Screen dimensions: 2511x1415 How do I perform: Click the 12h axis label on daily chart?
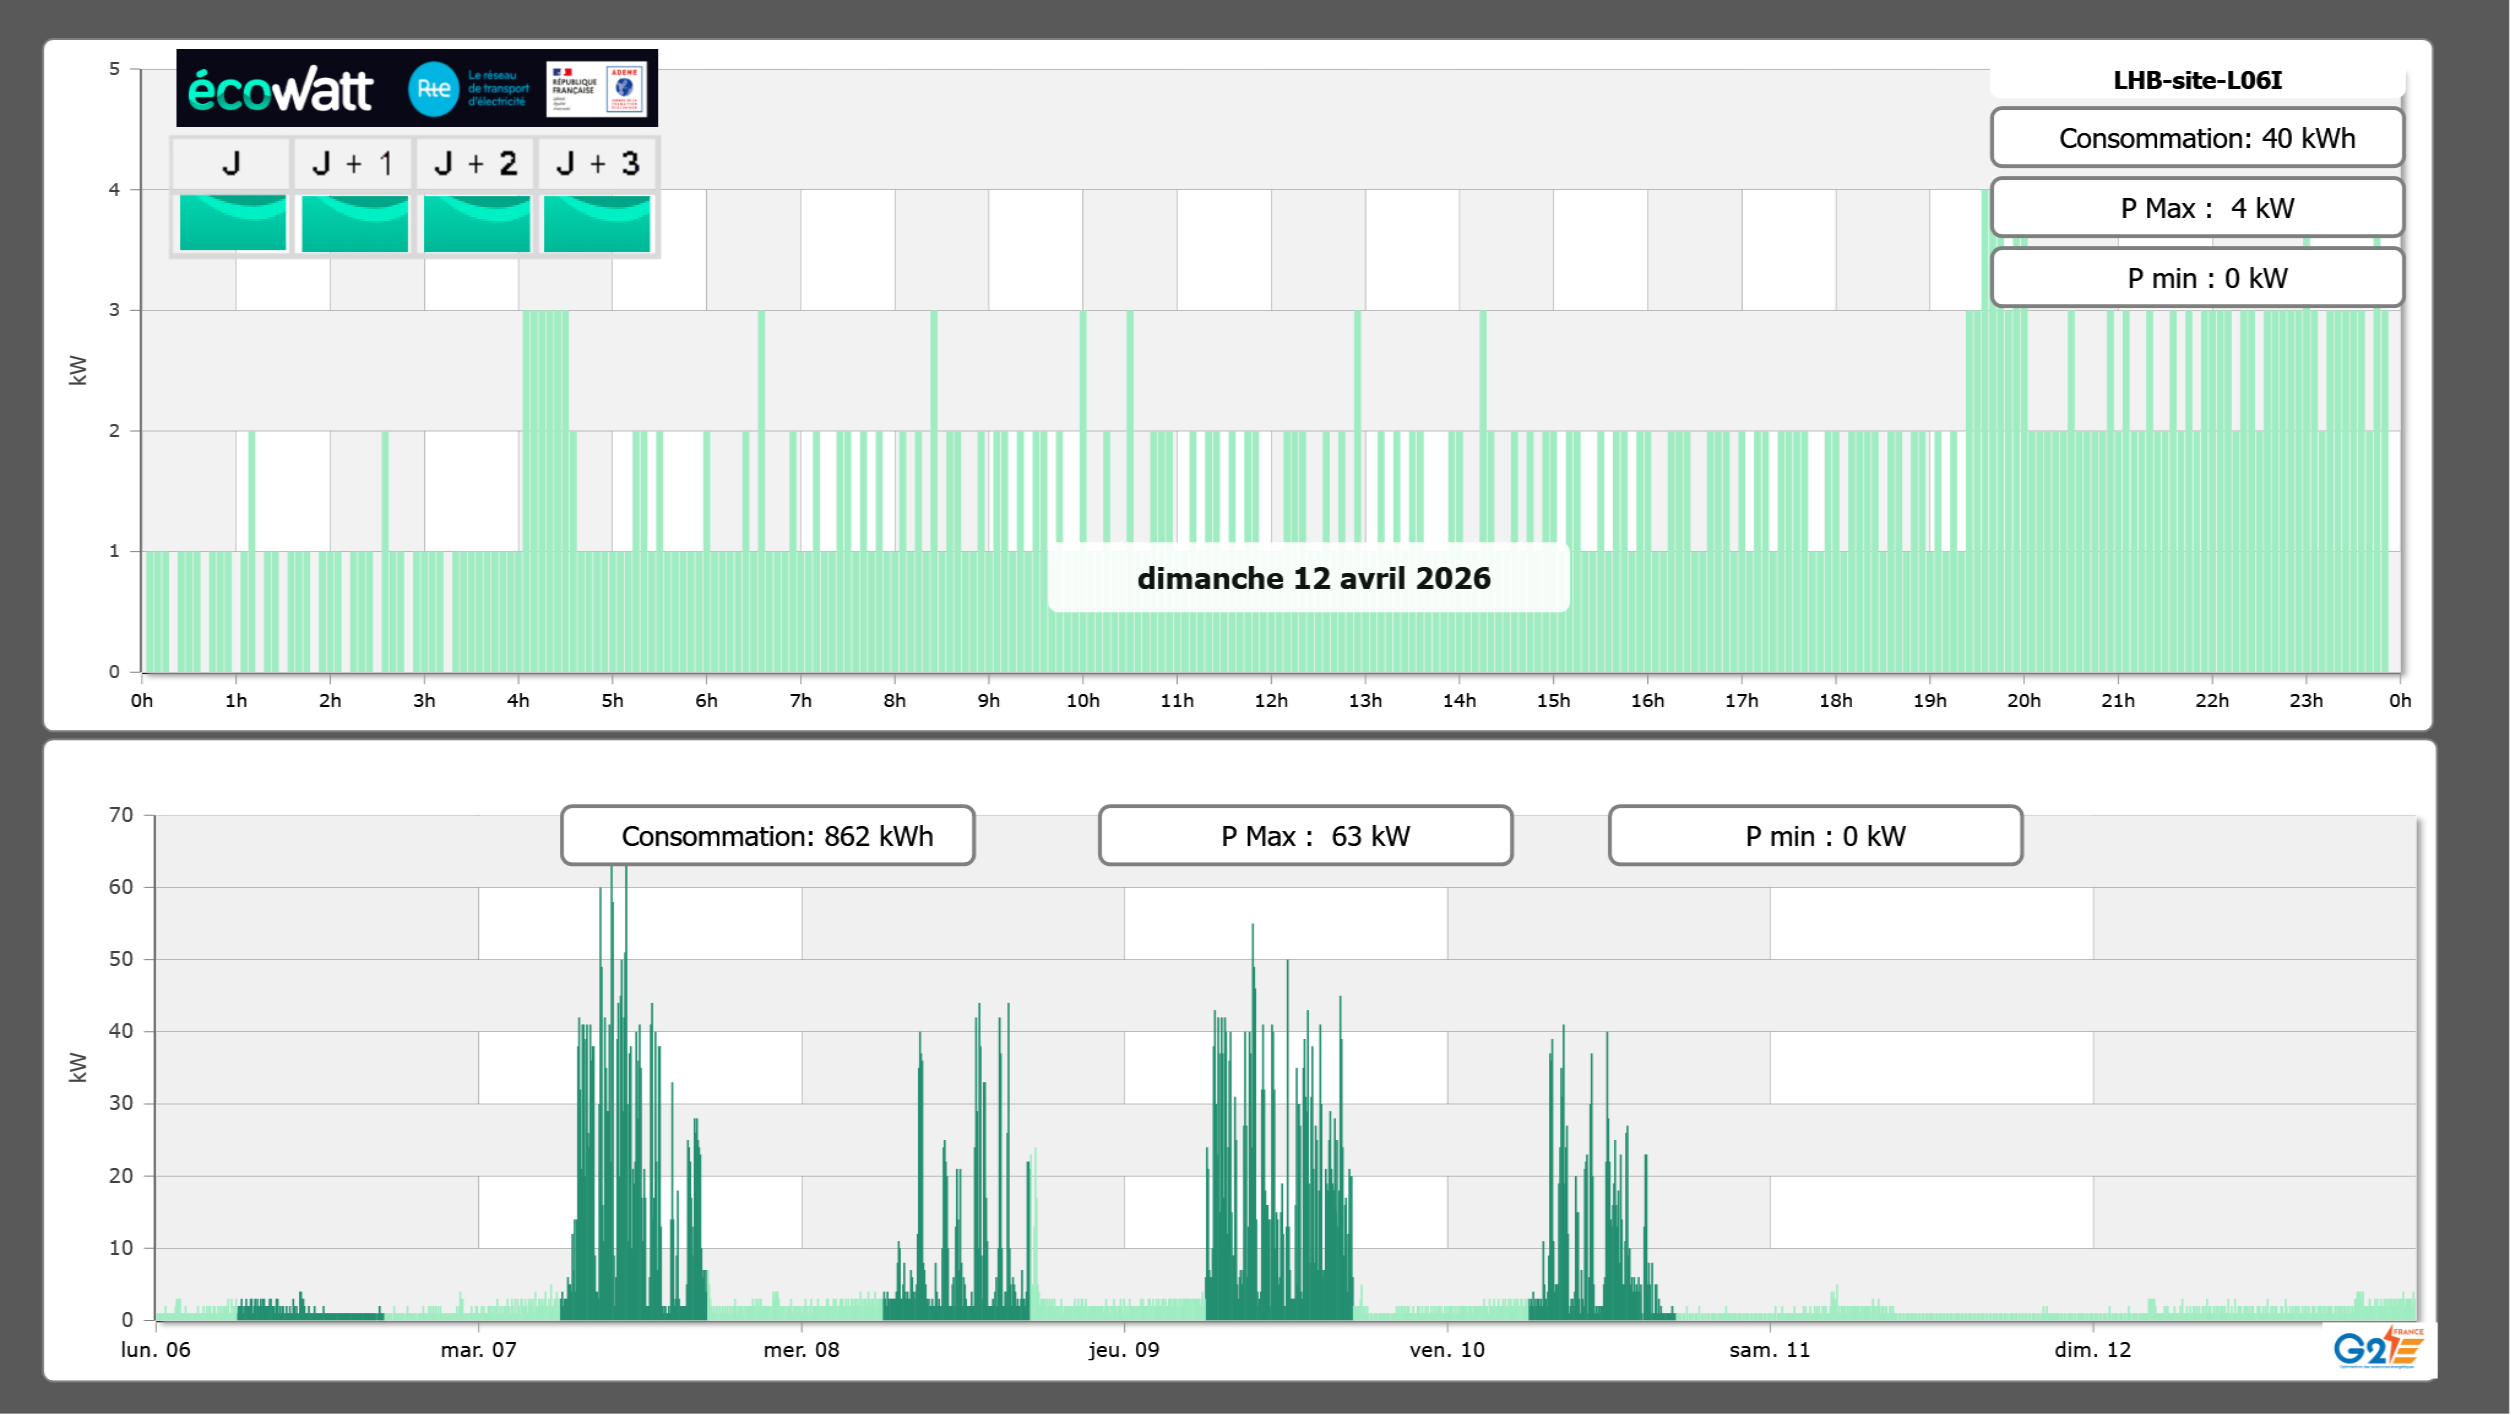1270,701
